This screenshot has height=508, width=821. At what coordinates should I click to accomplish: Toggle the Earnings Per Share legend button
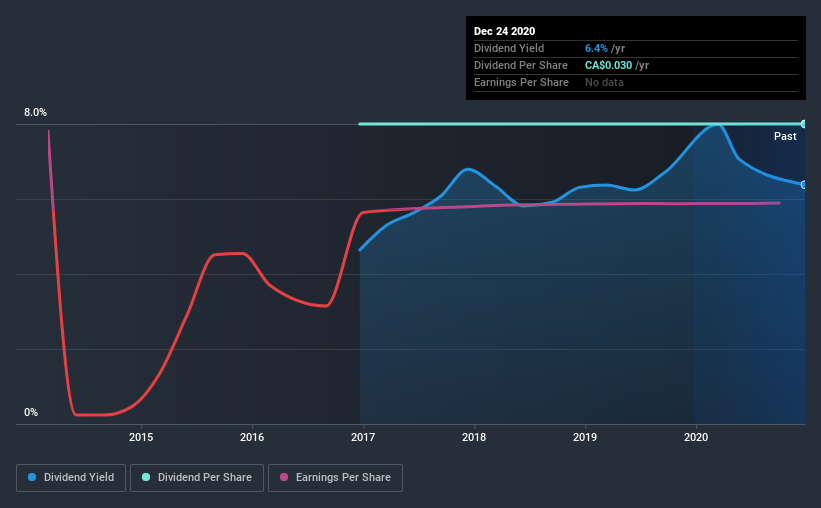coord(335,478)
